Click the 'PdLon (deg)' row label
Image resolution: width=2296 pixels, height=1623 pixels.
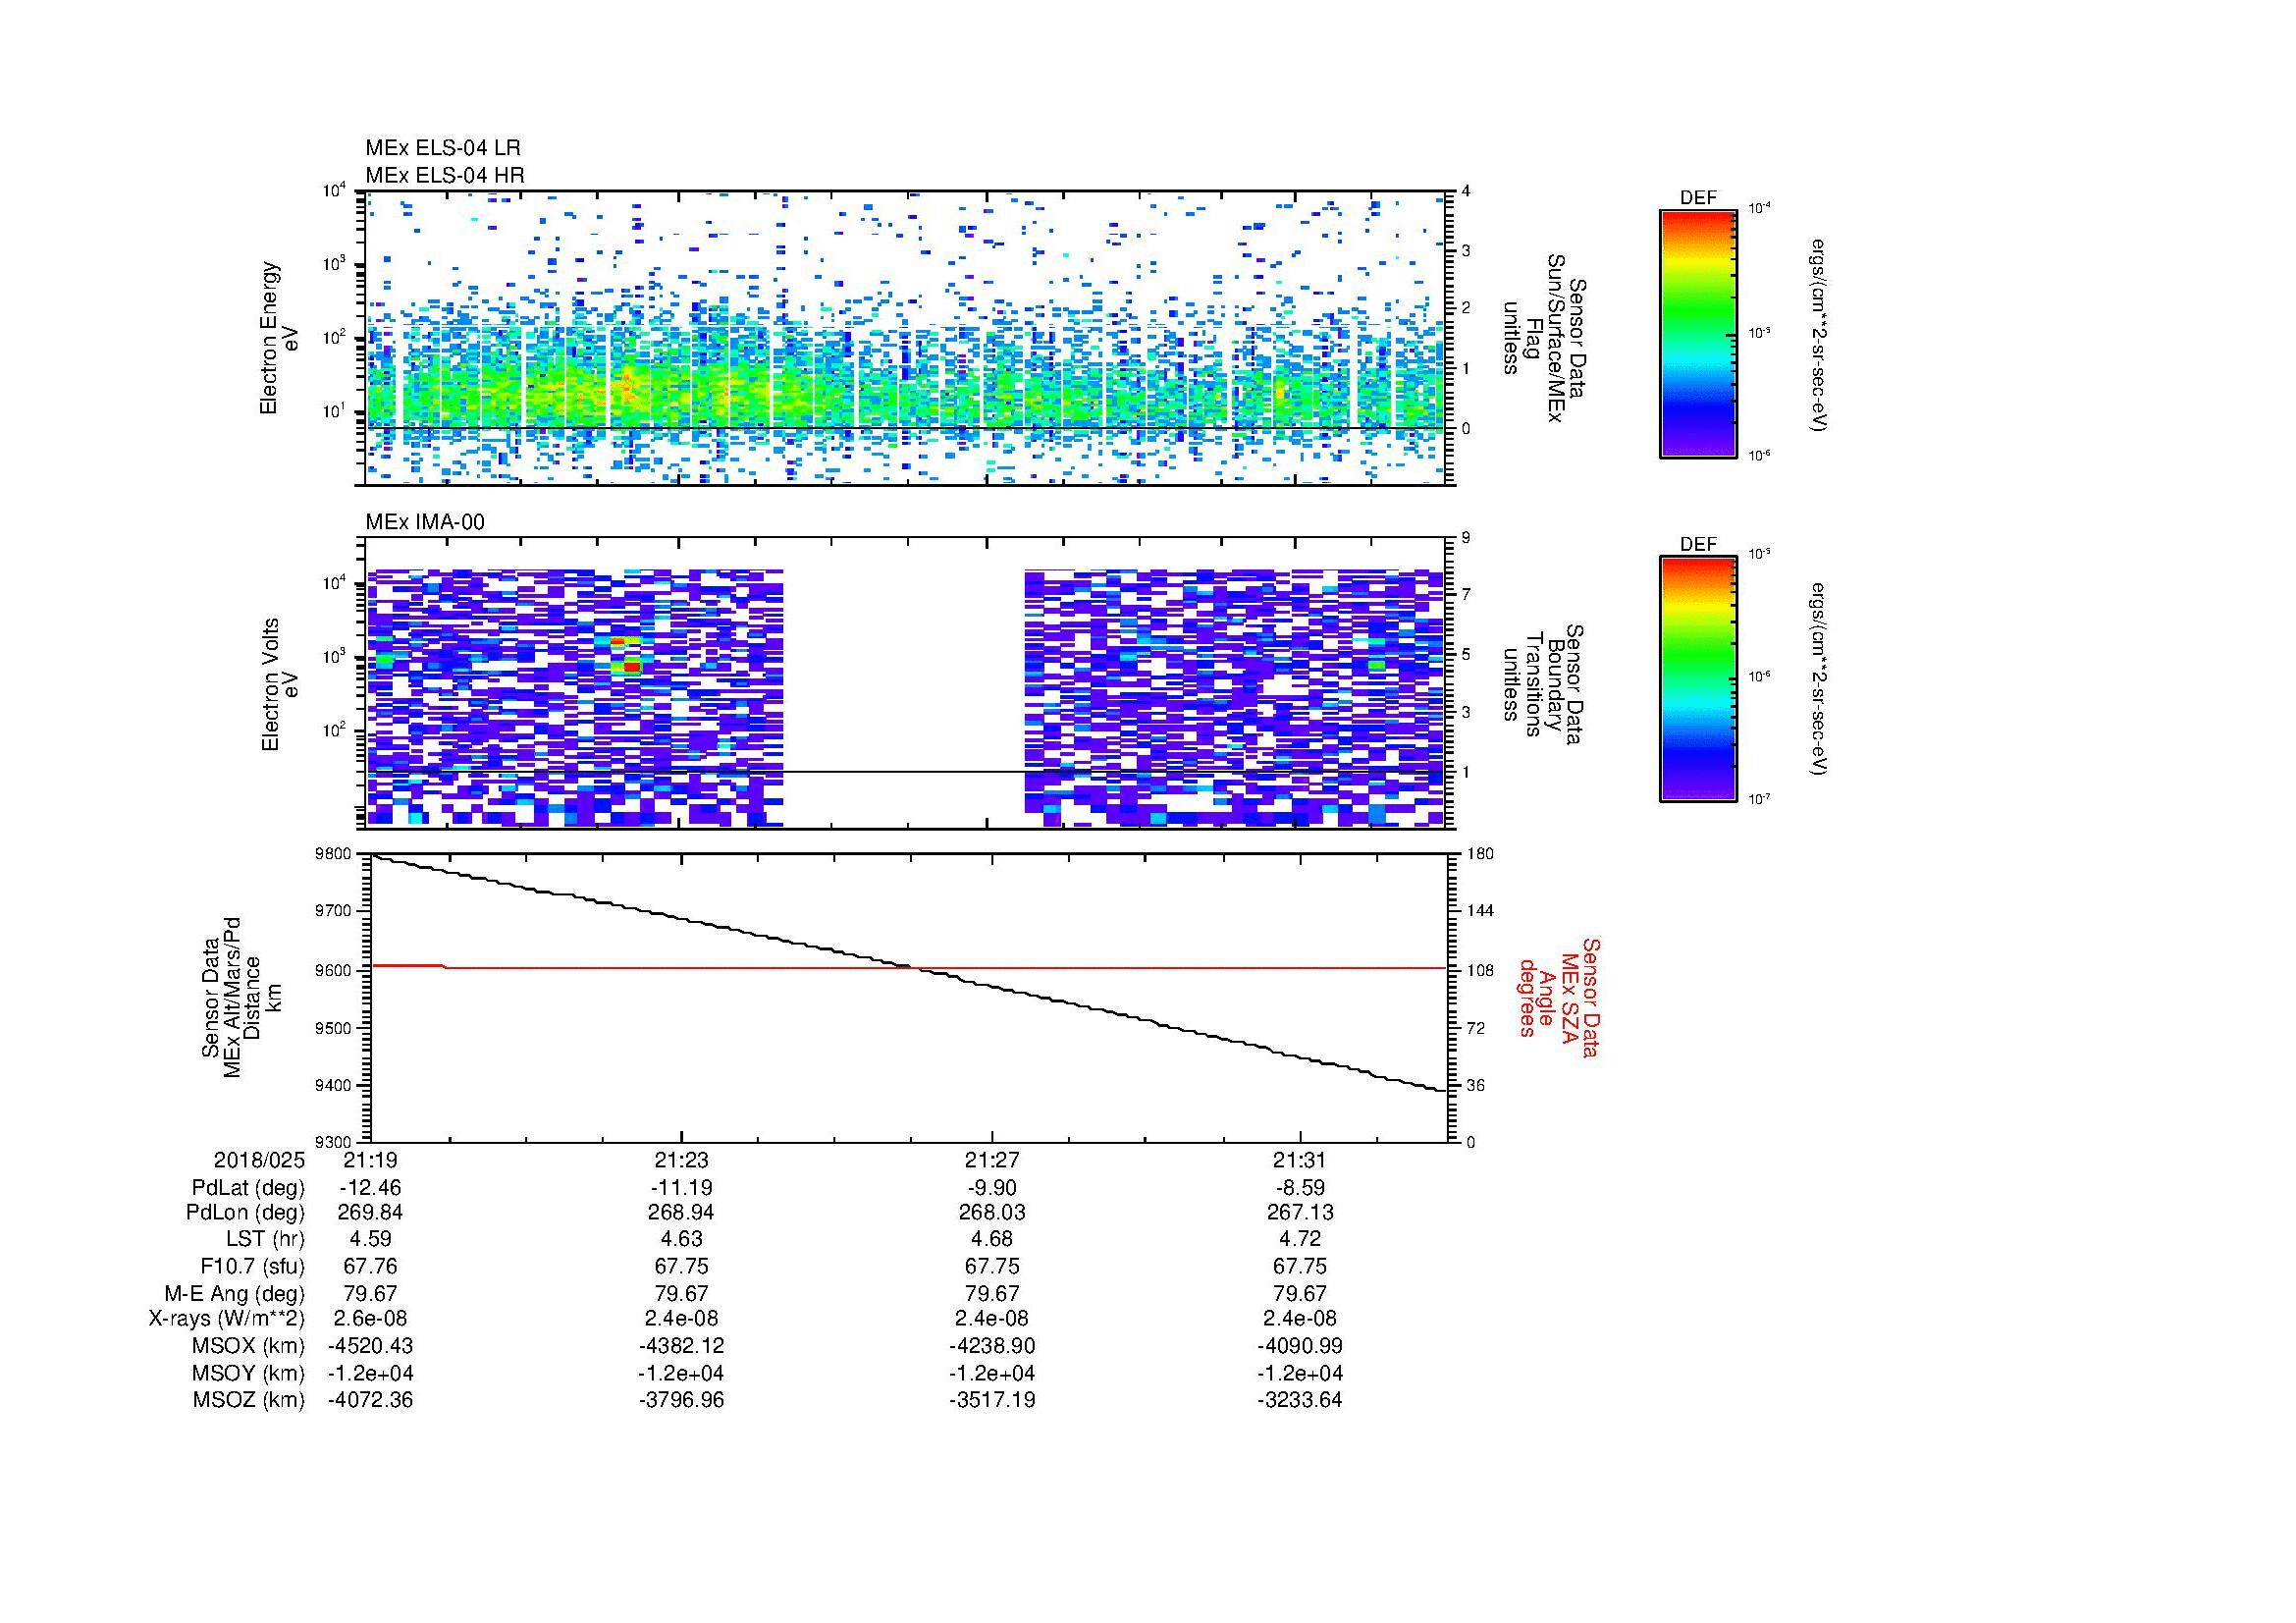pyautogui.click(x=245, y=1213)
